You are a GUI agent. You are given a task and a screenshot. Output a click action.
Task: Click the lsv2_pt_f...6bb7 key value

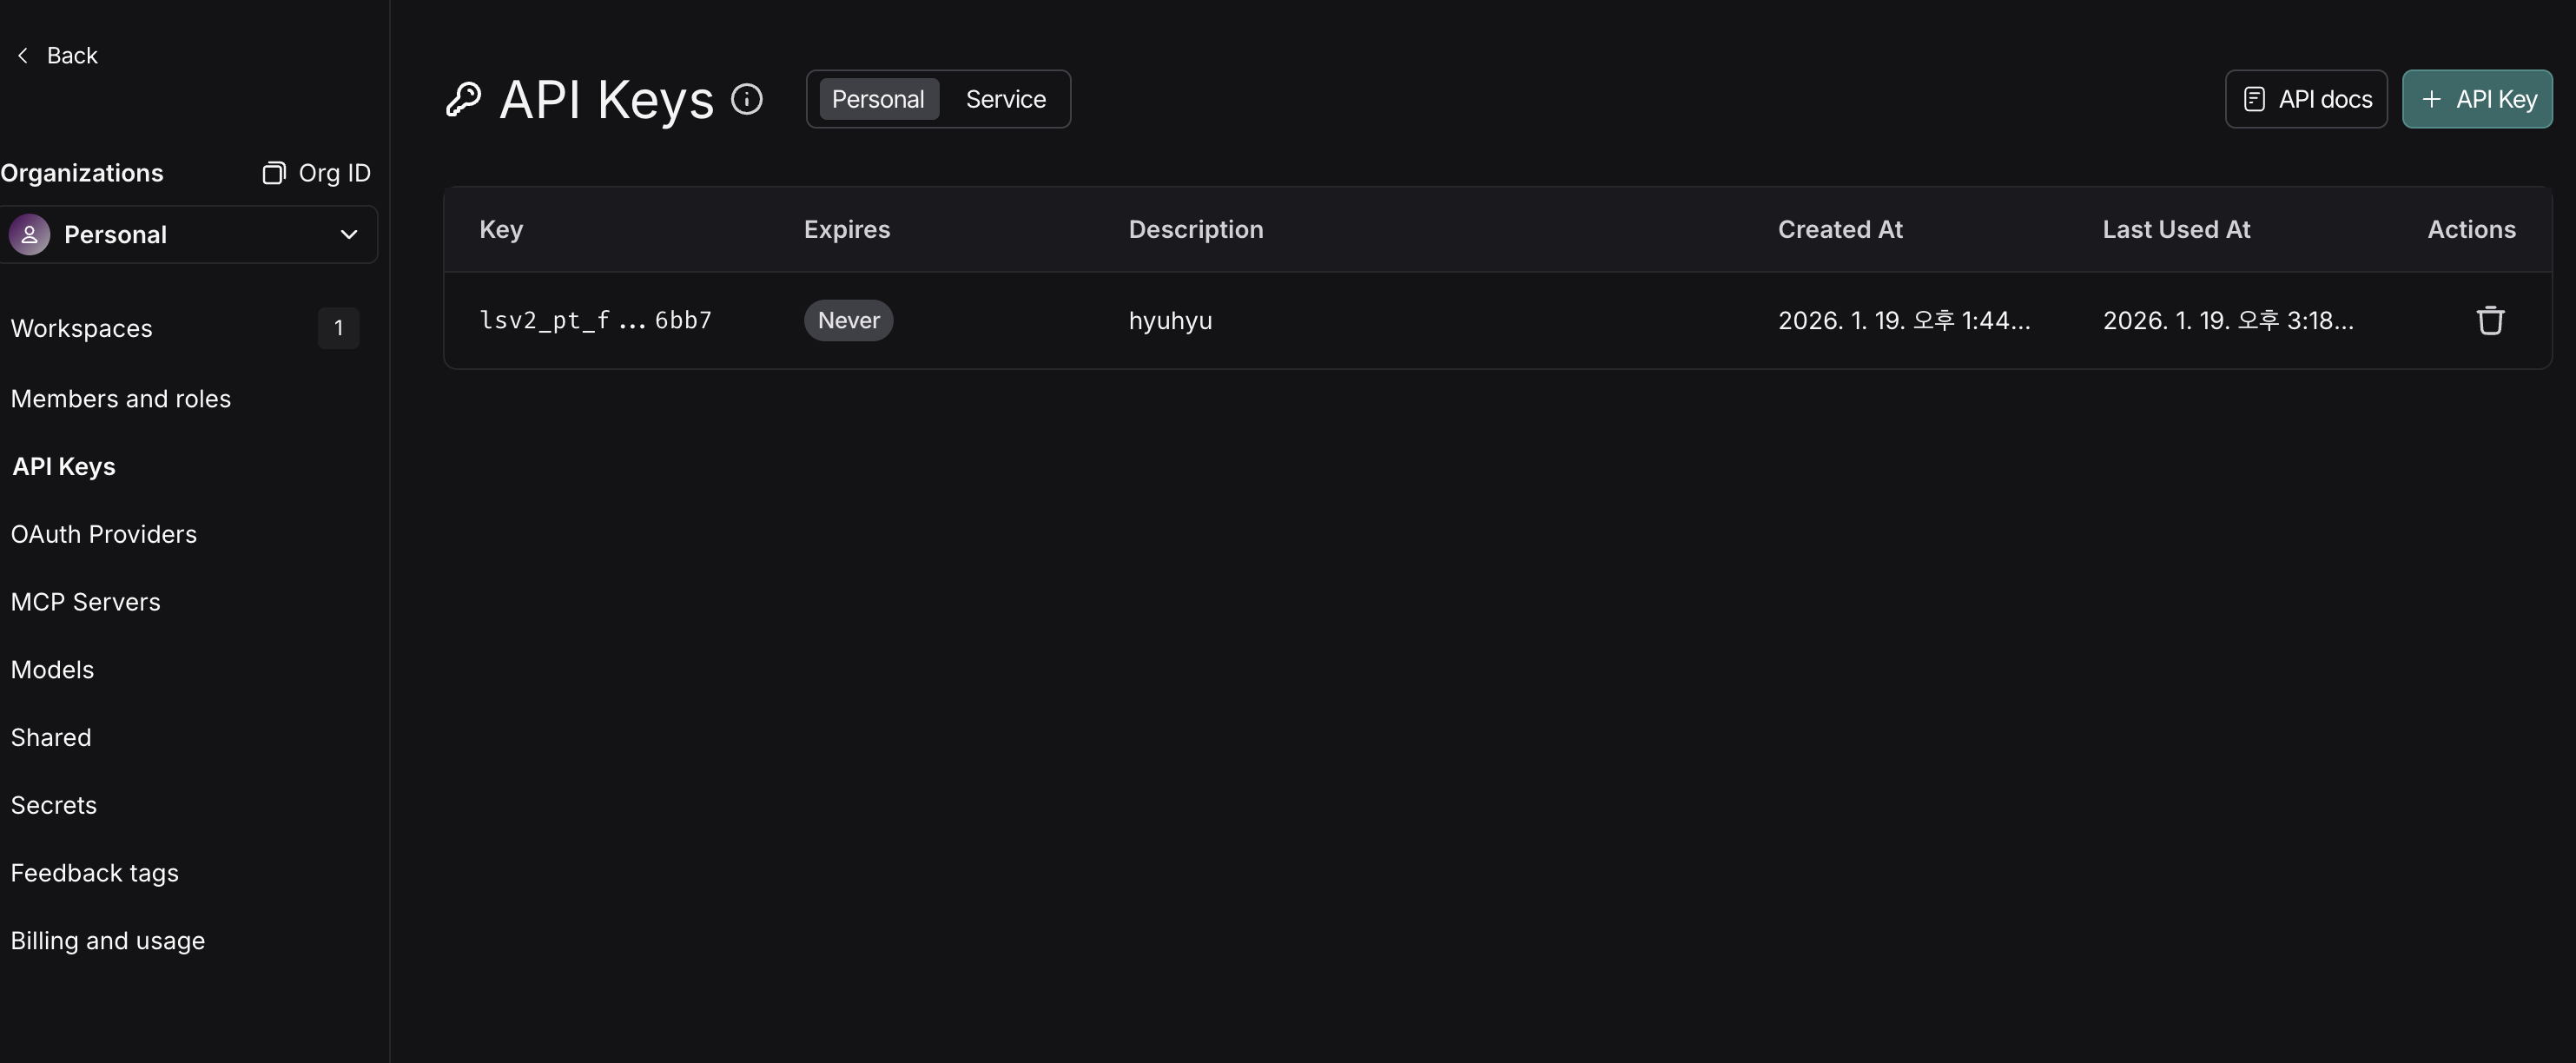pyautogui.click(x=595, y=320)
